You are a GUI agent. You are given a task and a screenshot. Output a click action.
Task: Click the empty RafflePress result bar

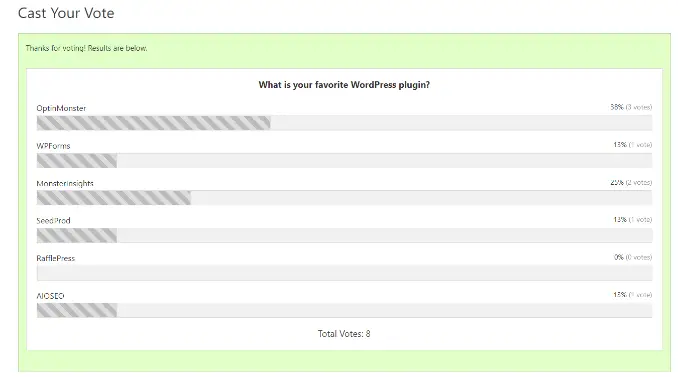click(344, 273)
